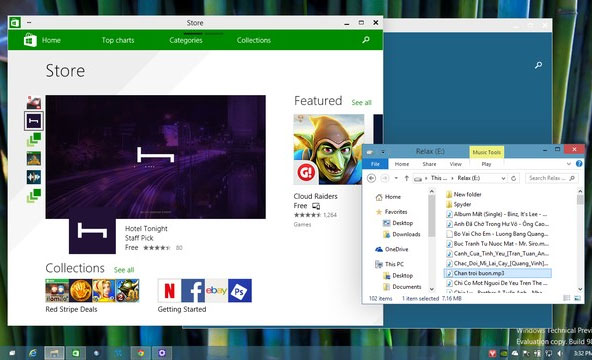The width and height of the screenshot is (592, 360).
Task: Open search magnifier in Store green bar
Action: coord(365,40)
